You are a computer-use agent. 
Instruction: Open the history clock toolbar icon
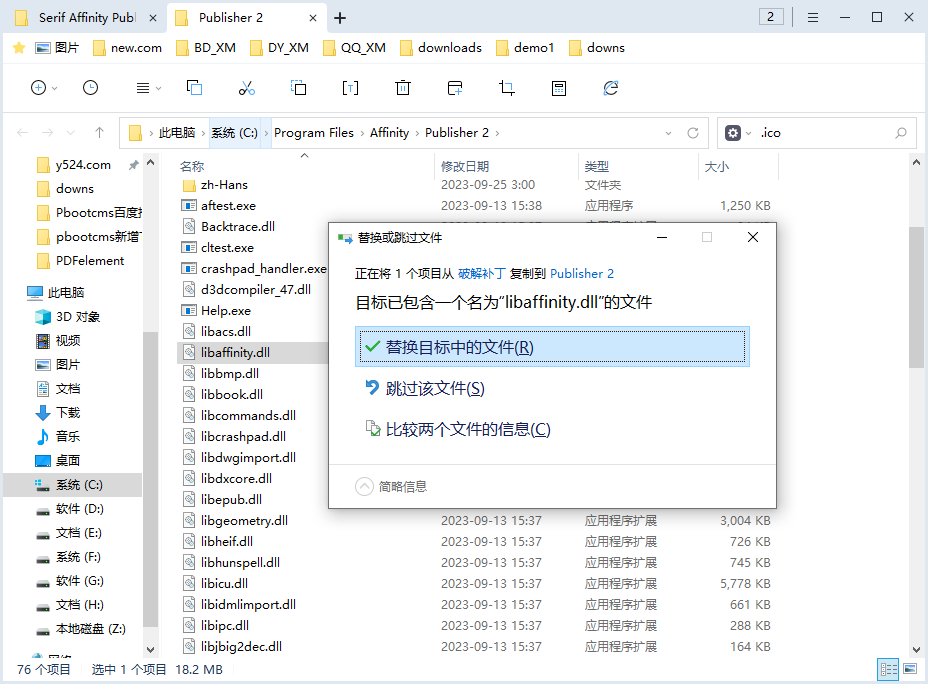90,88
